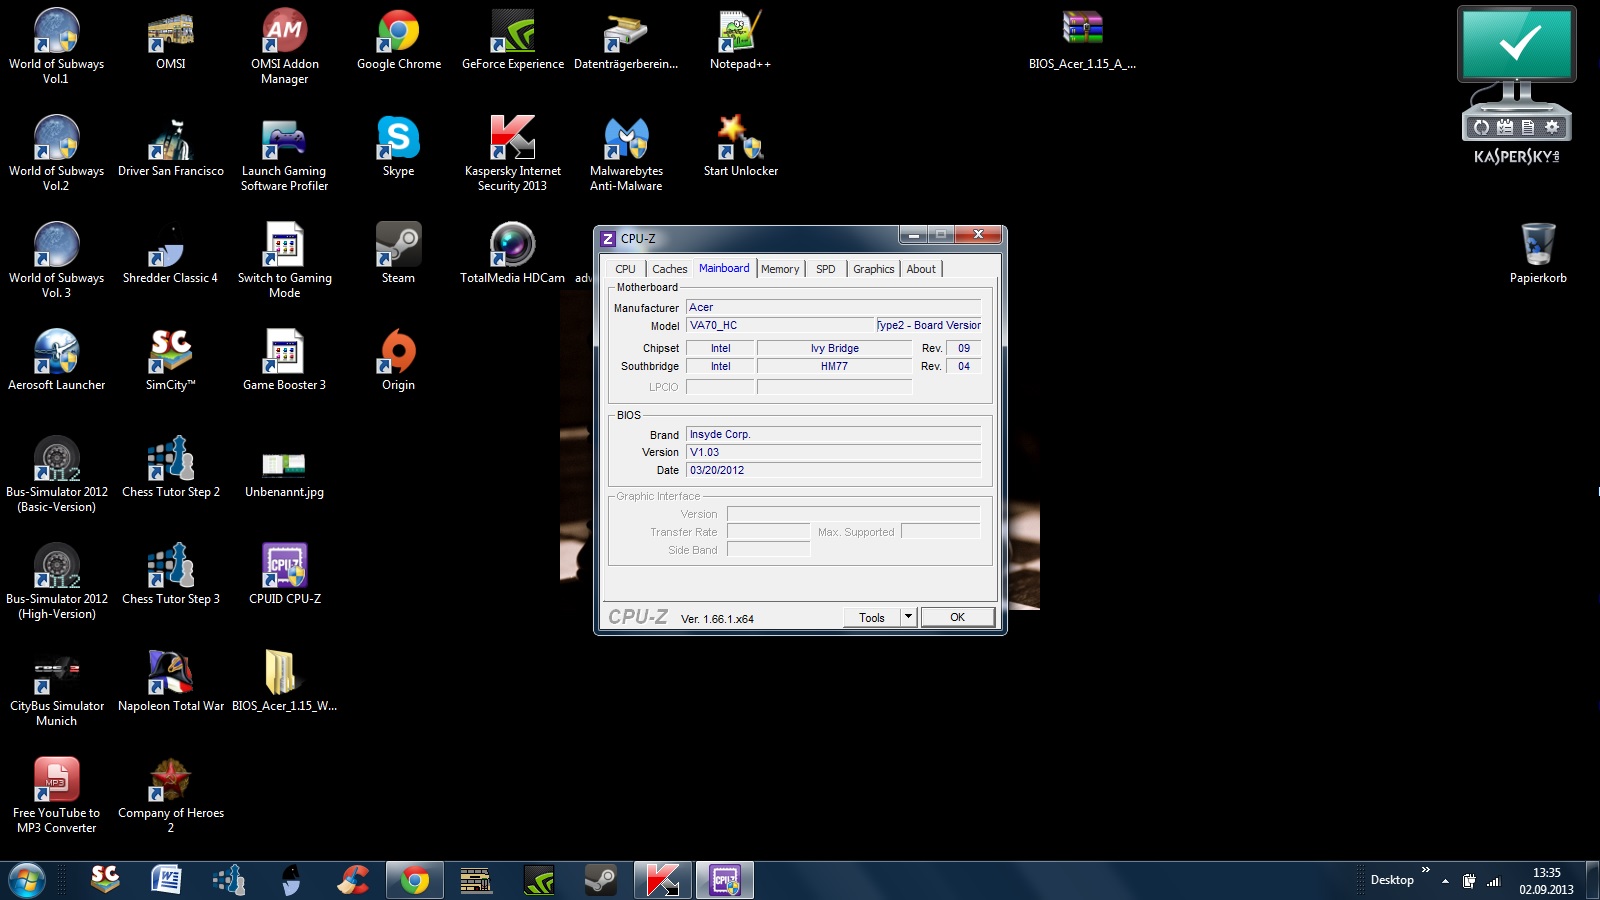
Task: Open World of Subways Vol.1 desktop shortcut
Action: coord(57,45)
